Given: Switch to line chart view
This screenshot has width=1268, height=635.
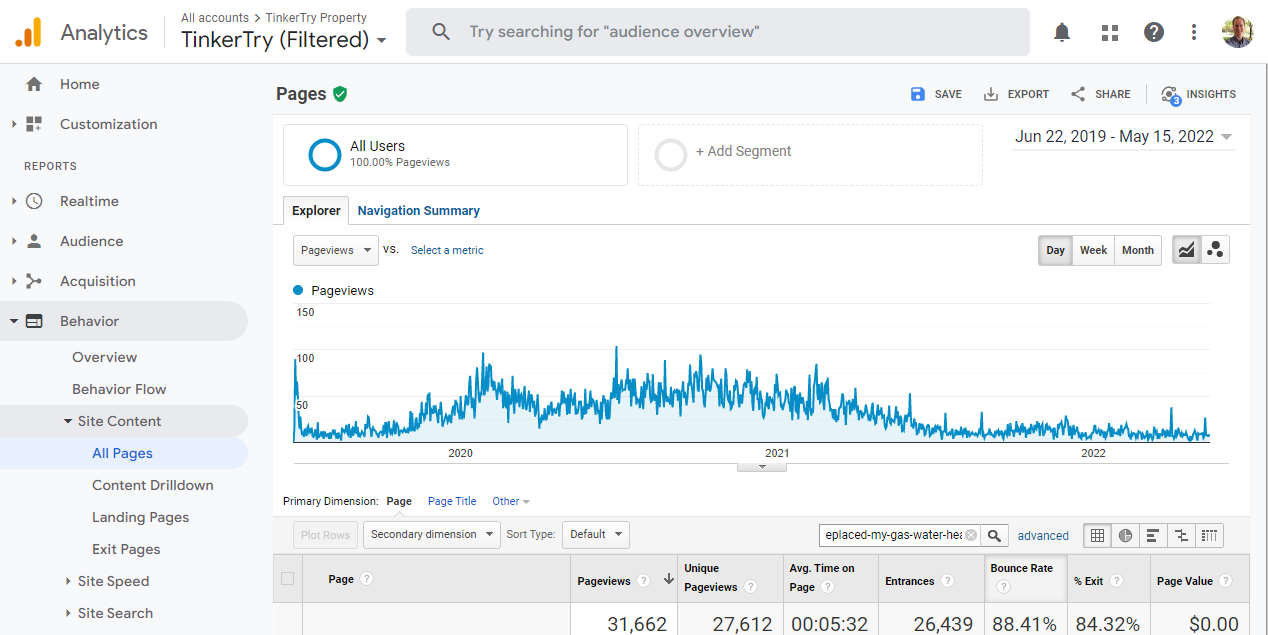Looking at the screenshot, I should point(1187,250).
